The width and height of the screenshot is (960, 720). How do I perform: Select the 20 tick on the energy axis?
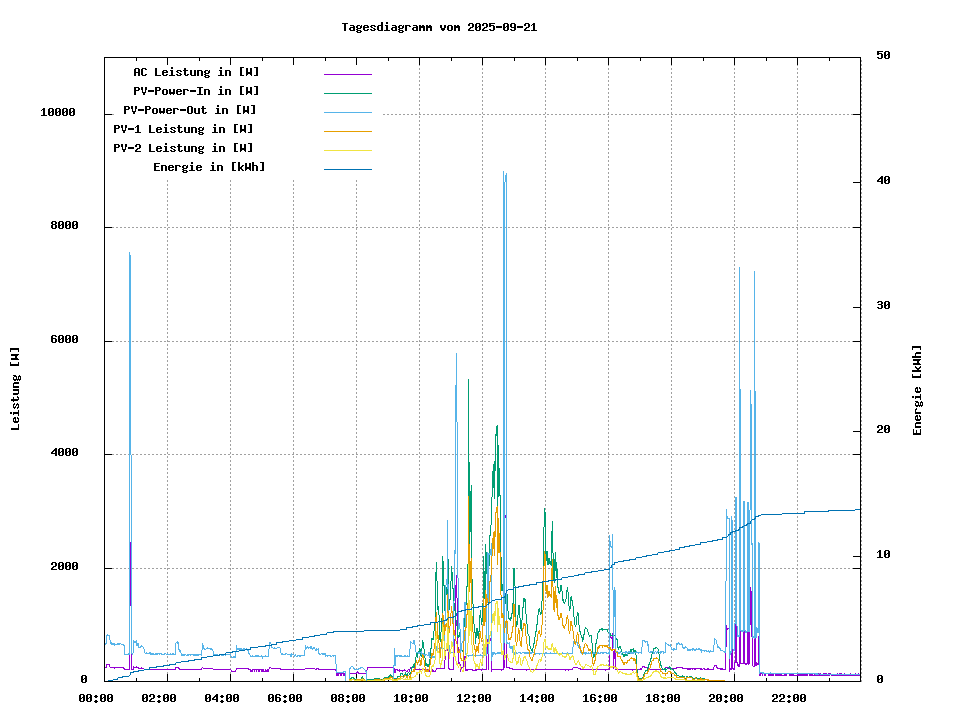pos(883,431)
